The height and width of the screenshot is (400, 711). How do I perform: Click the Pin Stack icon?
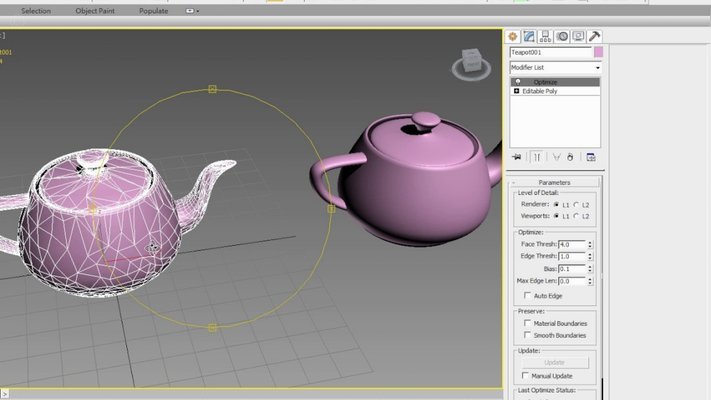517,157
